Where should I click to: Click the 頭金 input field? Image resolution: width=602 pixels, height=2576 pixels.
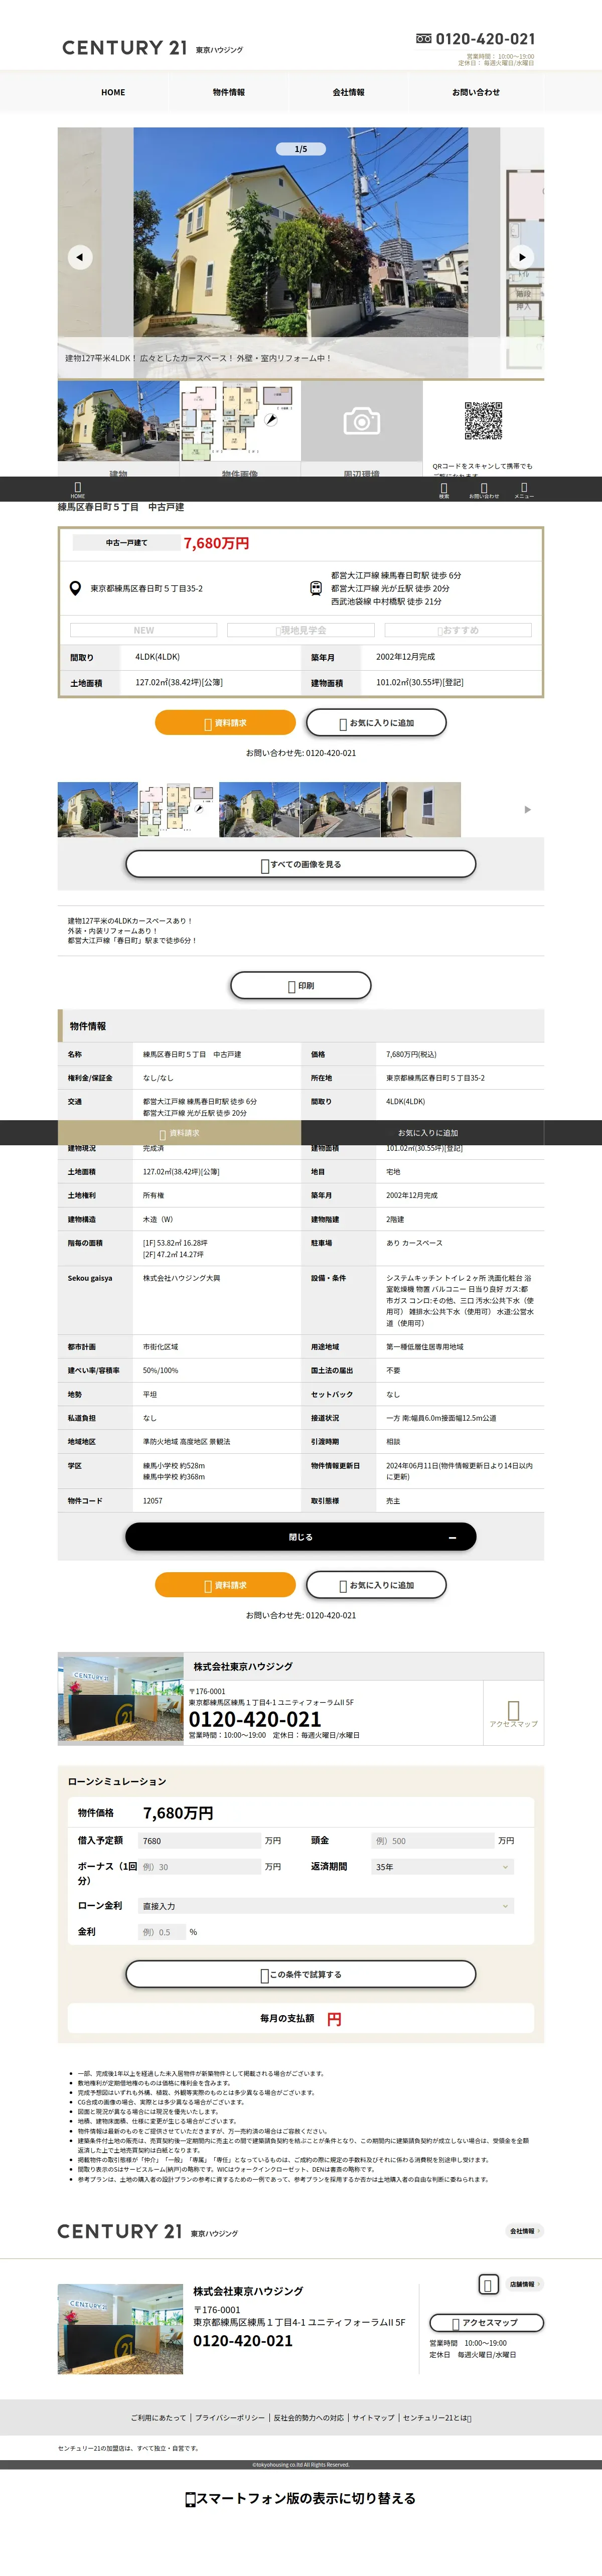tap(432, 1840)
